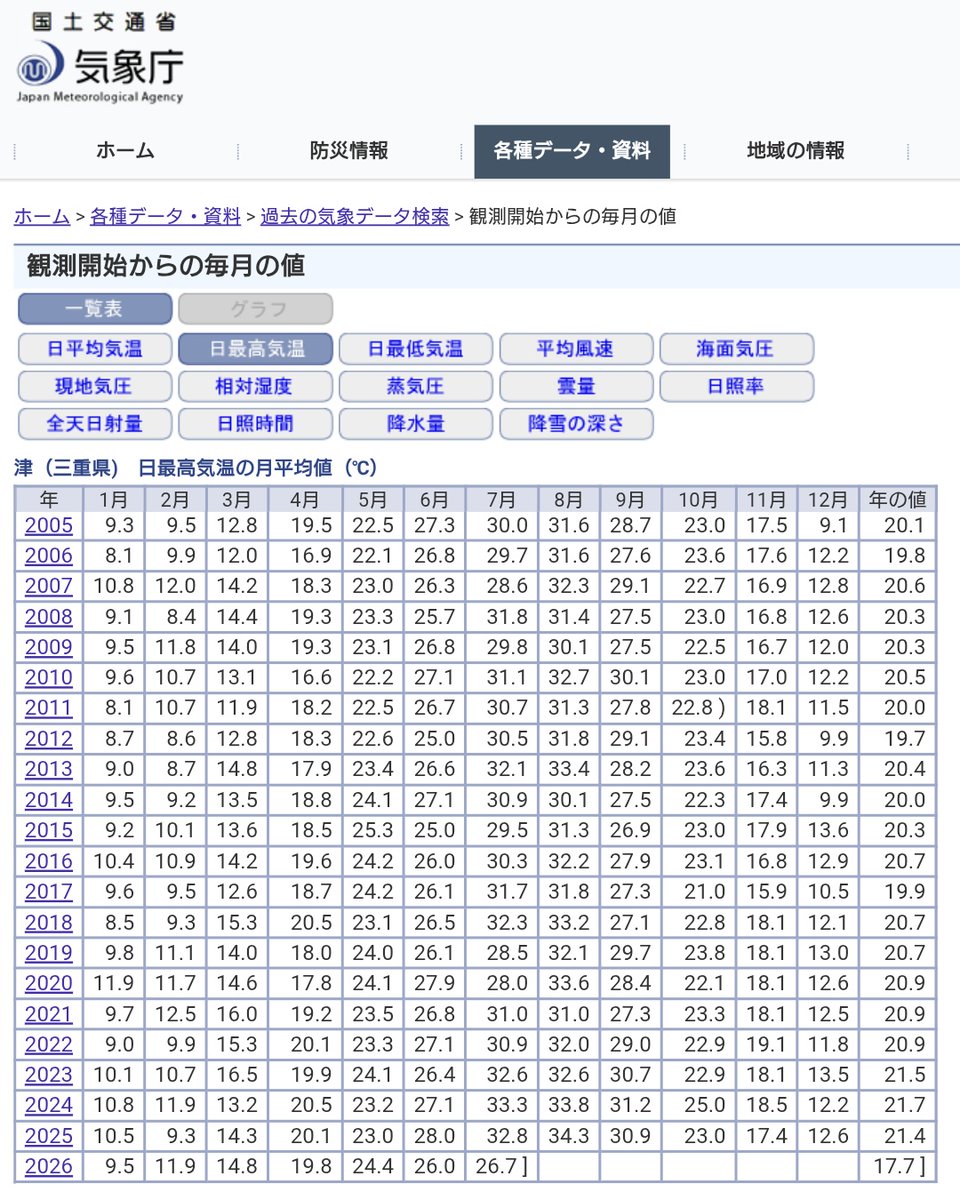Open the ホーム navigation tab
The image size is (960, 1200).
click(x=126, y=151)
